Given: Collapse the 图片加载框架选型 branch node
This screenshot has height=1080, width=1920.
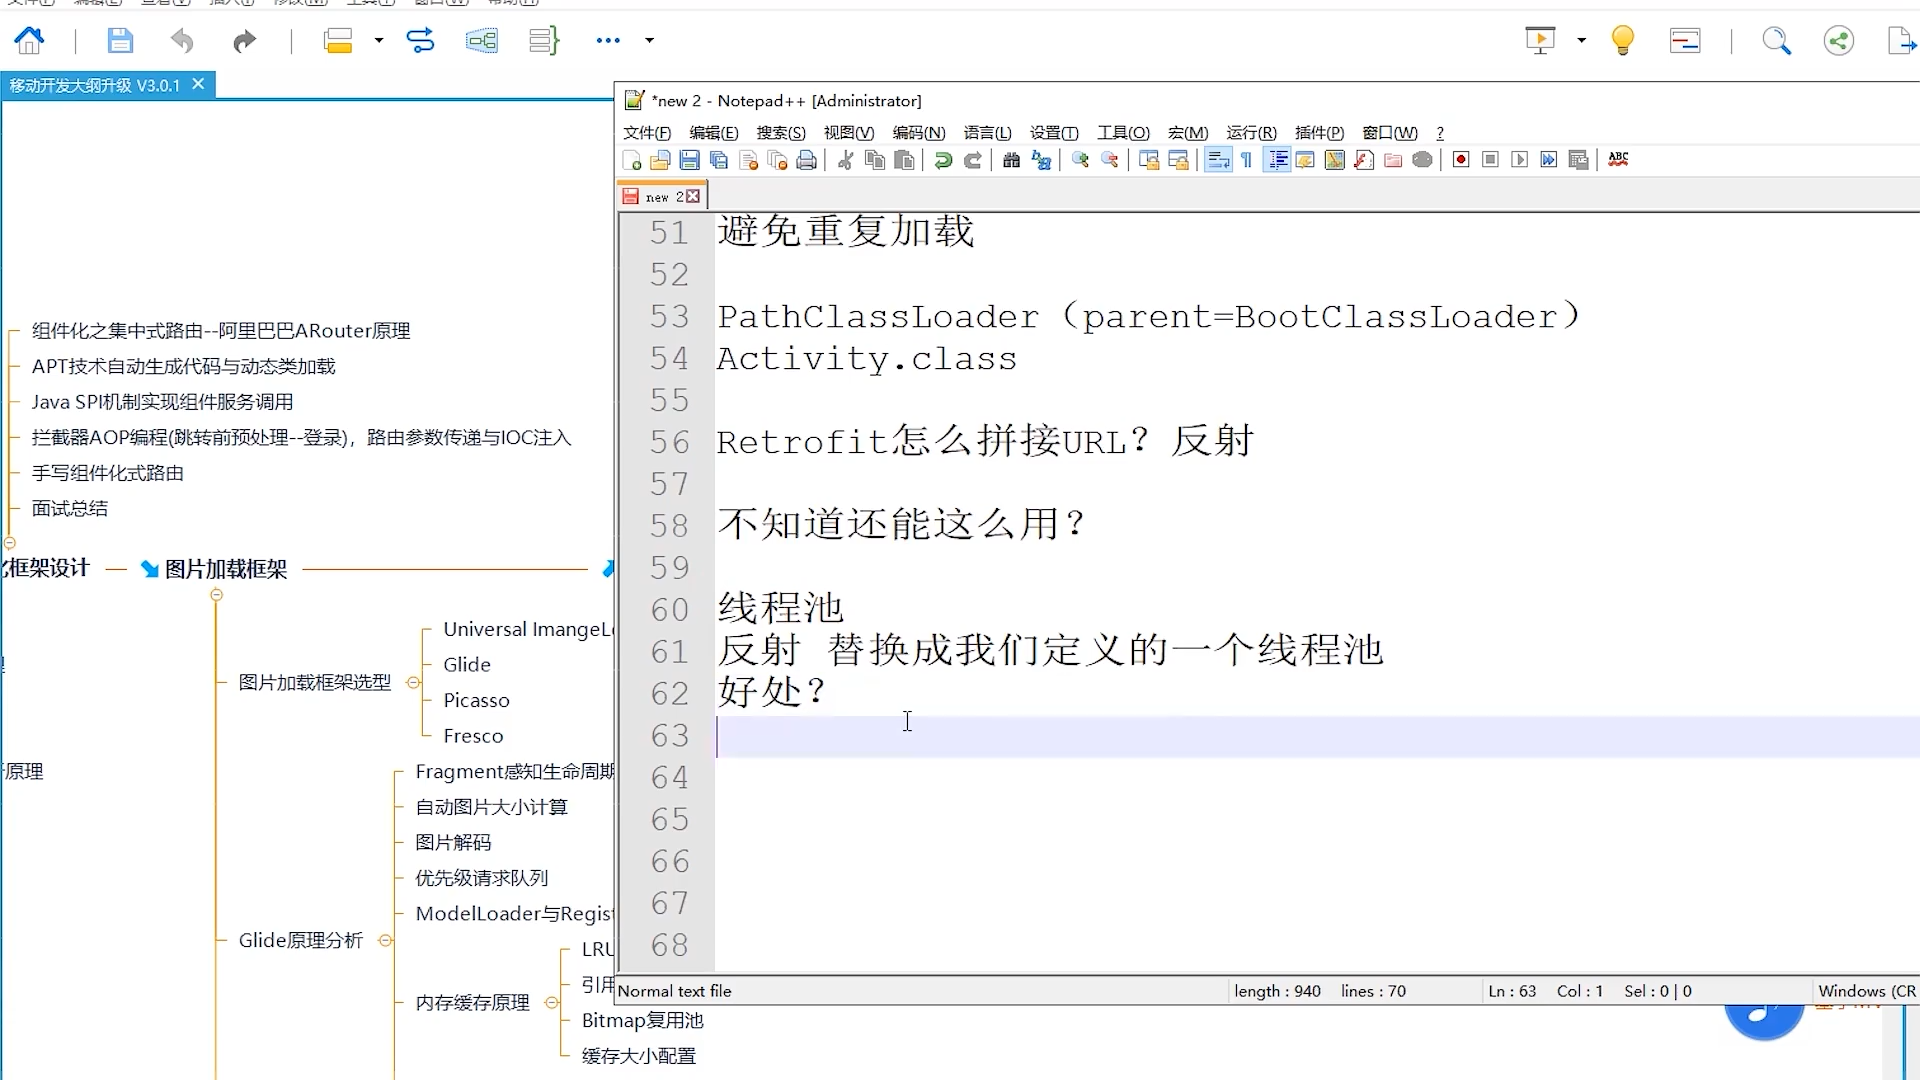Looking at the screenshot, I should [413, 682].
